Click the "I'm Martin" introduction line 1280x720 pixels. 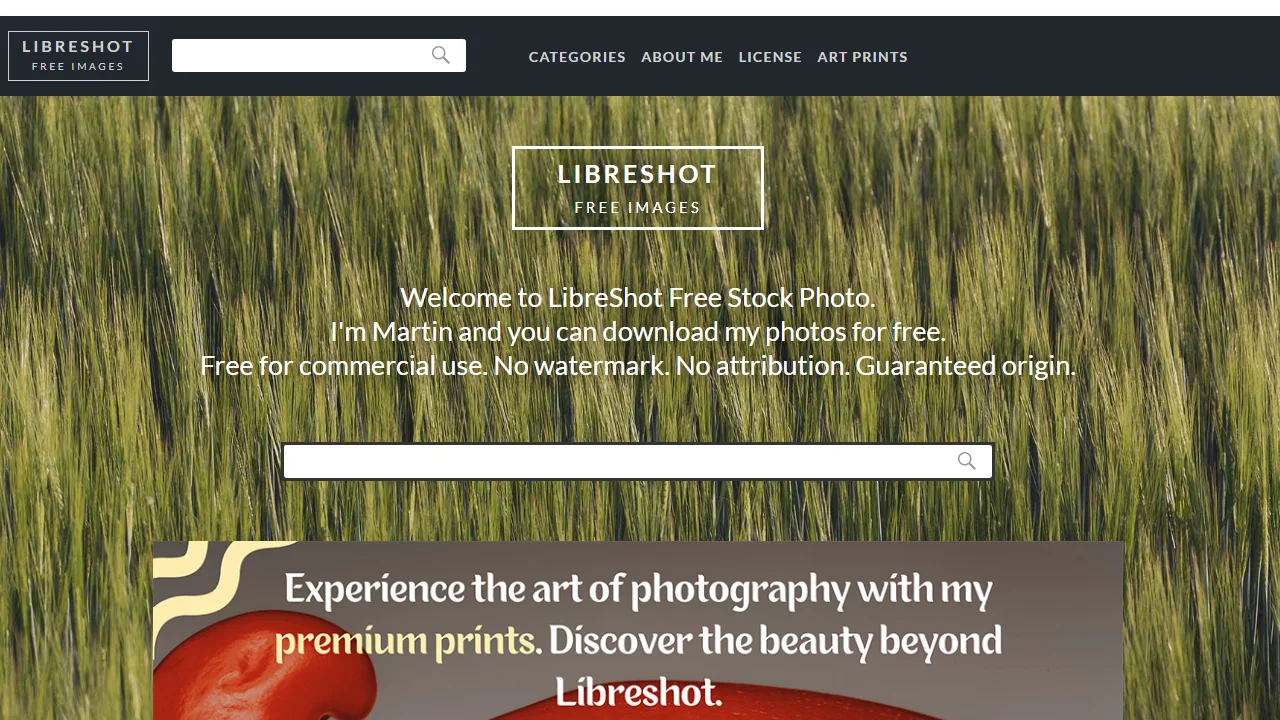pos(638,332)
